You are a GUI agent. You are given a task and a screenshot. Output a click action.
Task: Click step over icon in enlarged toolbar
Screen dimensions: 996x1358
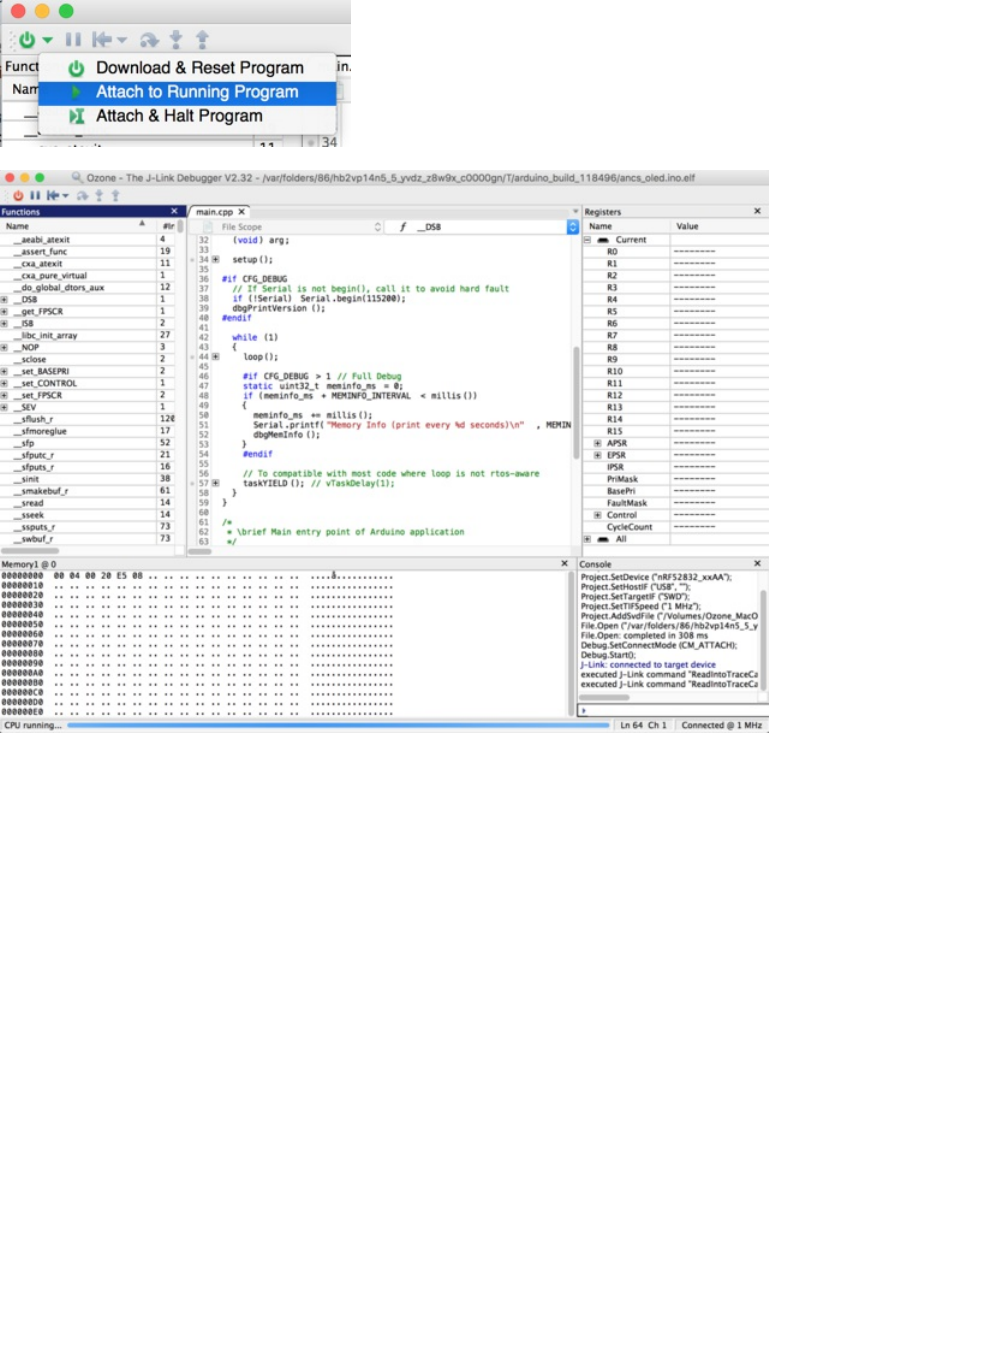[149, 40]
